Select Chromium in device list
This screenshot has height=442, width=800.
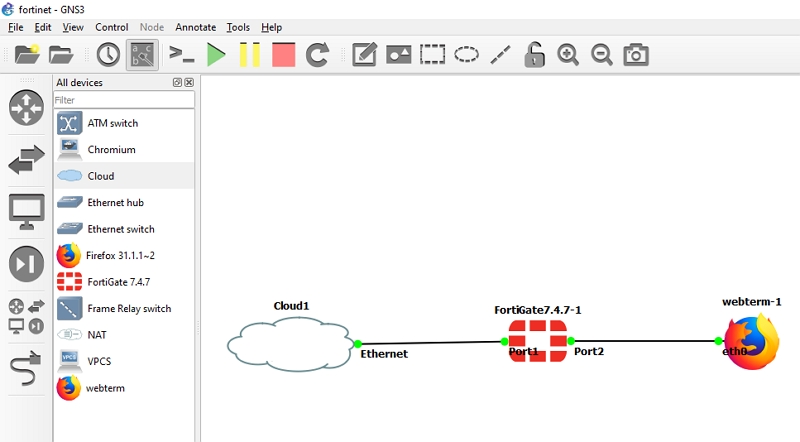tap(124, 150)
